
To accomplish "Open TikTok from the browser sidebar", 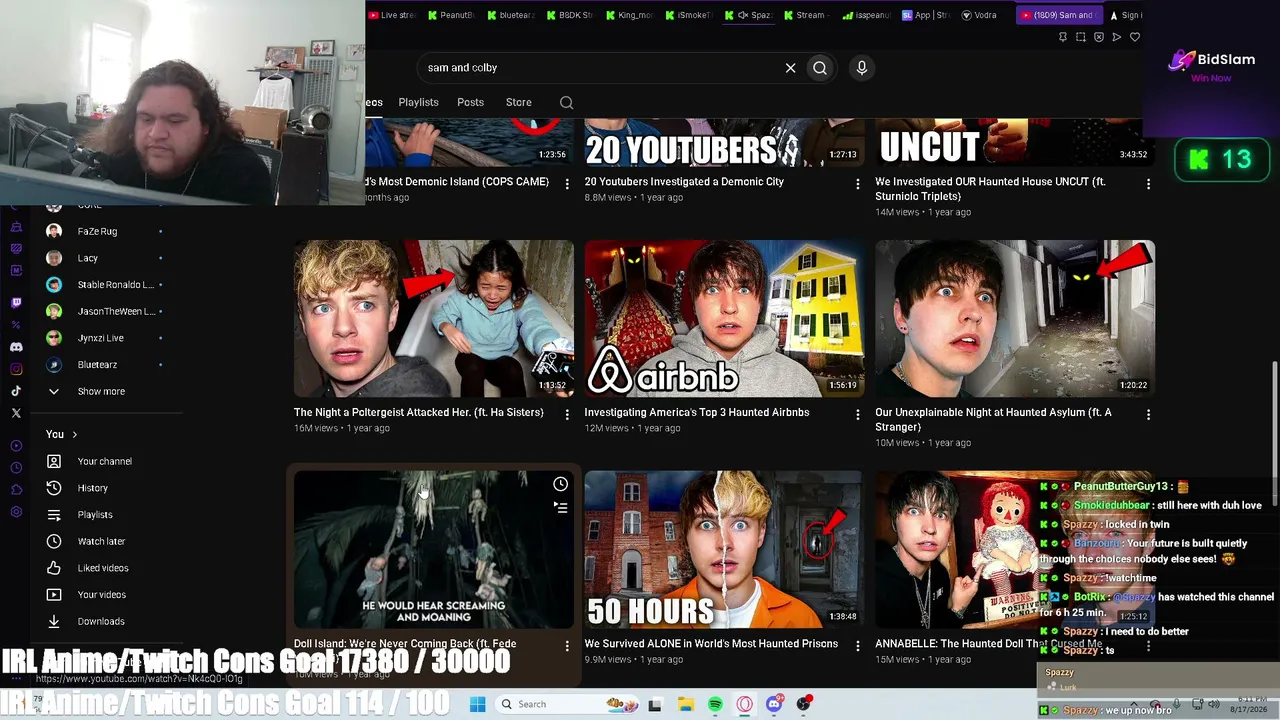I will [16, 391].
